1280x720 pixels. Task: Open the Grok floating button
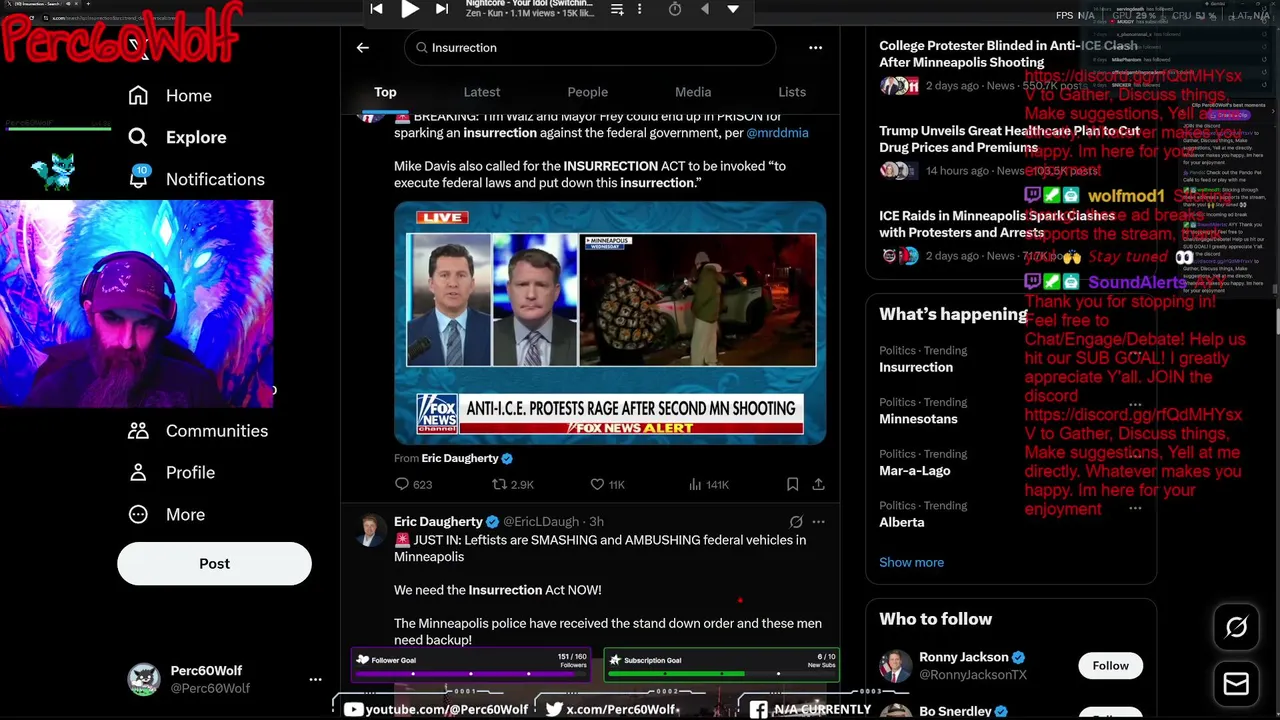(x=1236, y=628)
